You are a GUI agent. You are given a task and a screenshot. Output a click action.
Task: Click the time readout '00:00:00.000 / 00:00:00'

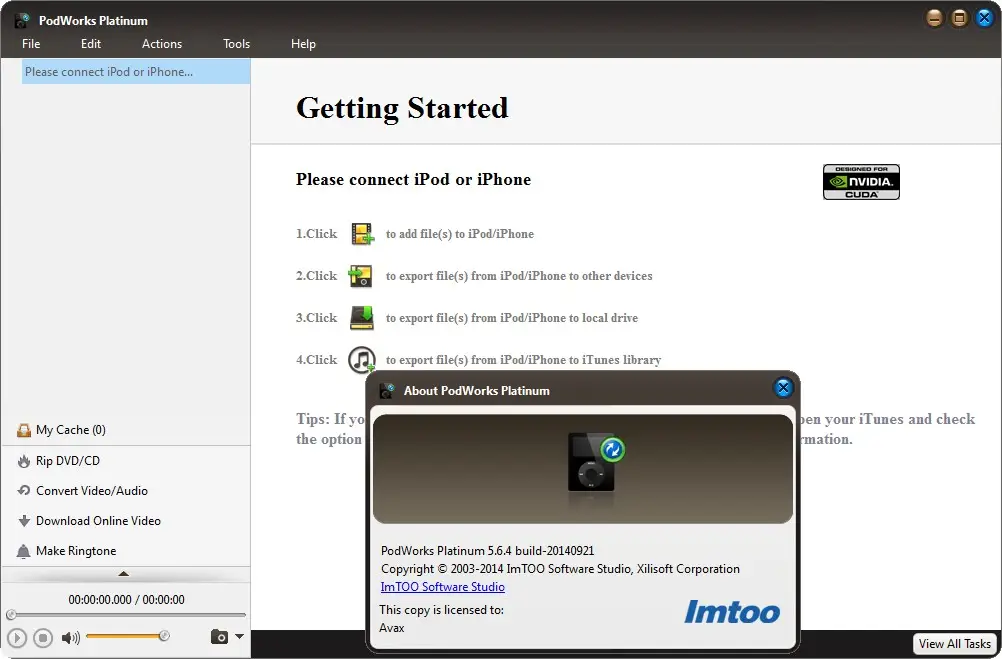click(127, 600)
